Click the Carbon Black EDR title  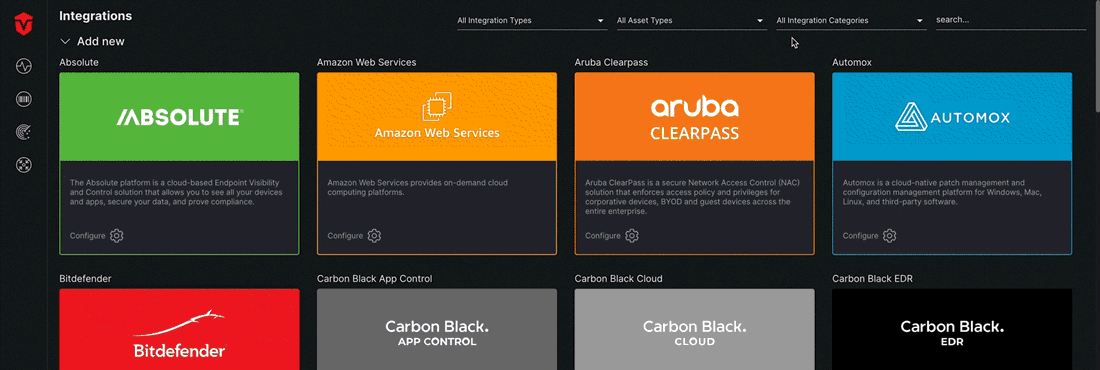[x=872, y=279]
